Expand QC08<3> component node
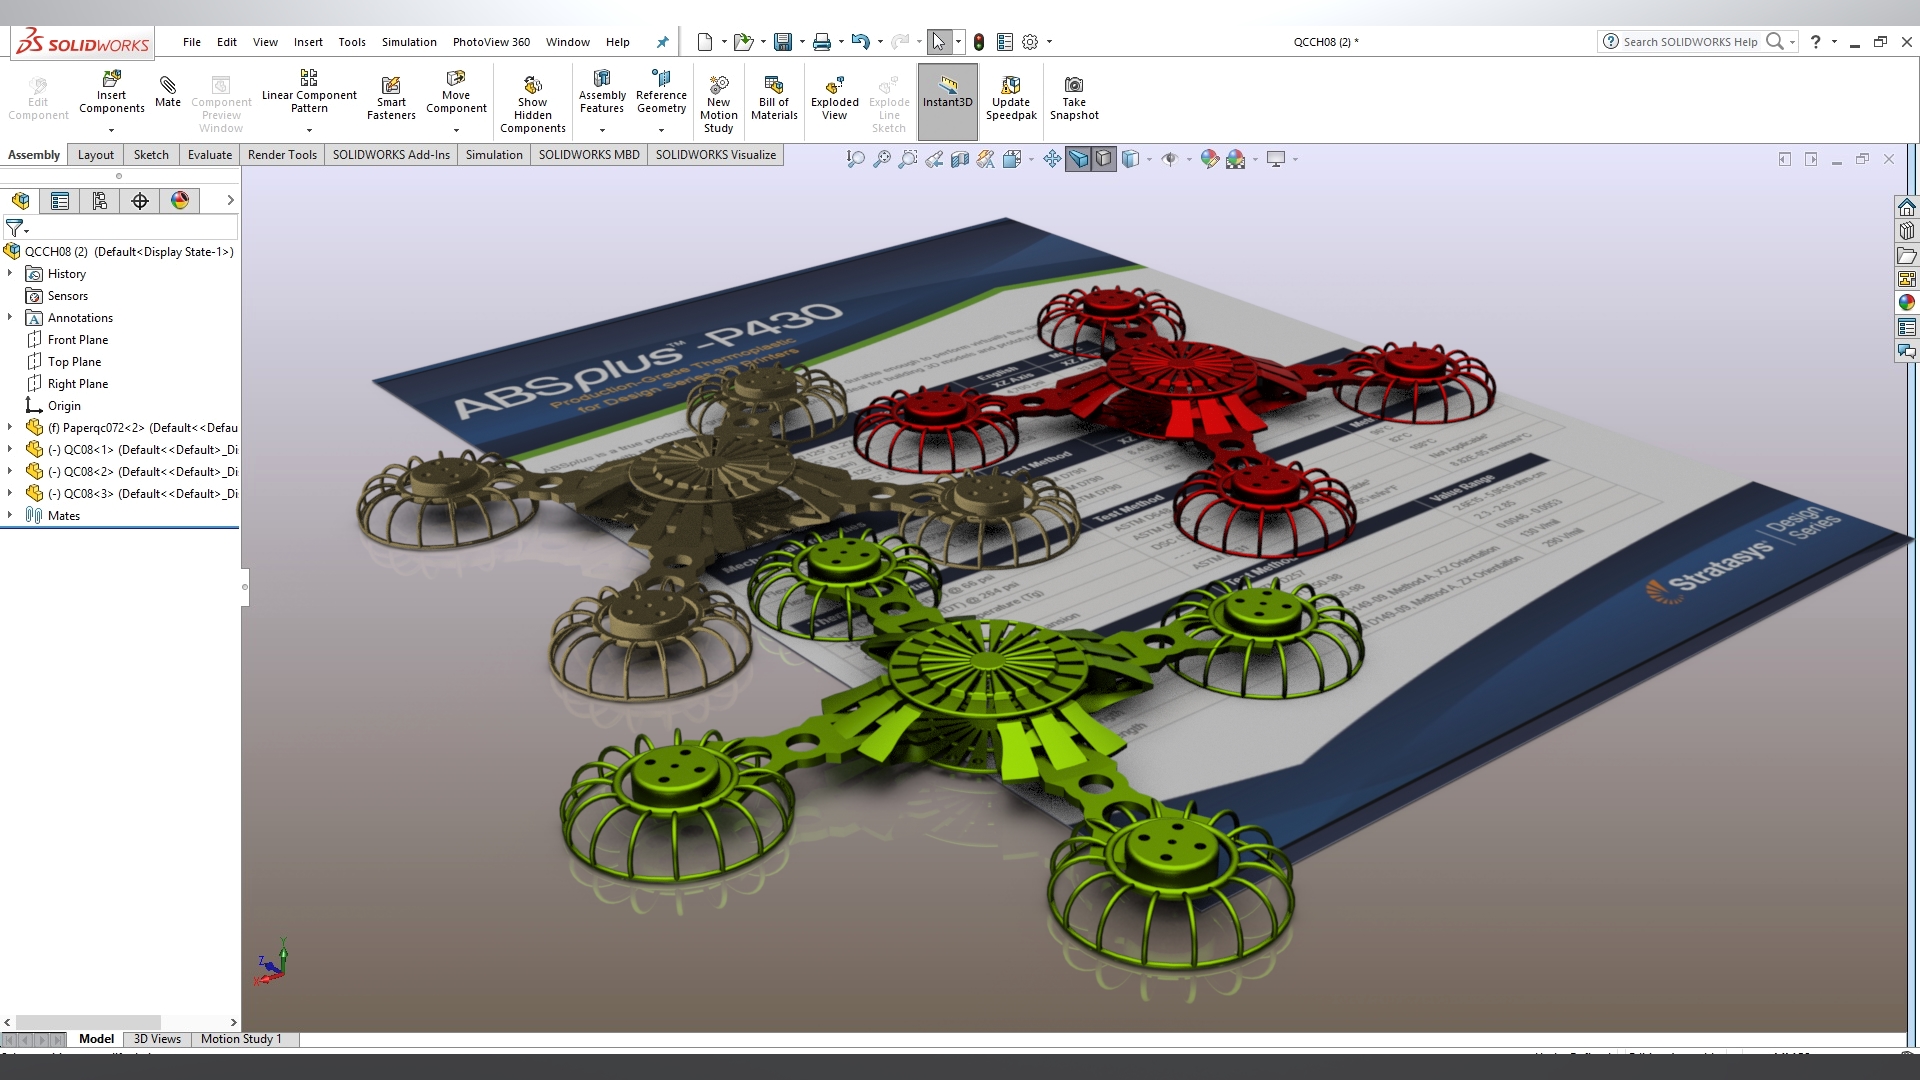 click(x=10, y=493)
